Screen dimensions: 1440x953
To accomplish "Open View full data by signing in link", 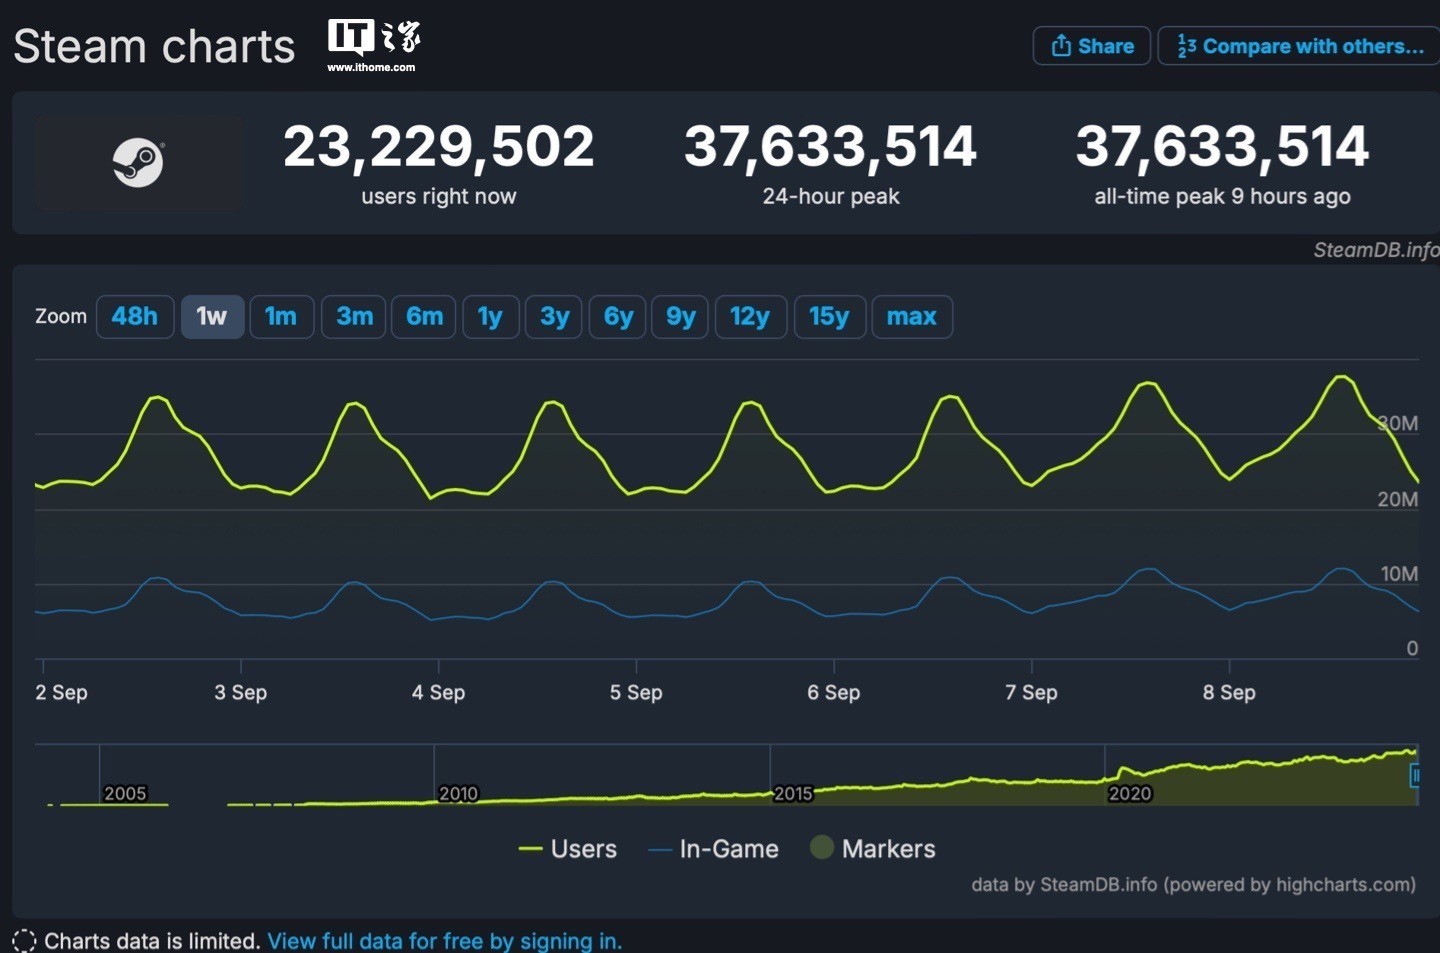I will pyautogui.click(x=444, y=941).
